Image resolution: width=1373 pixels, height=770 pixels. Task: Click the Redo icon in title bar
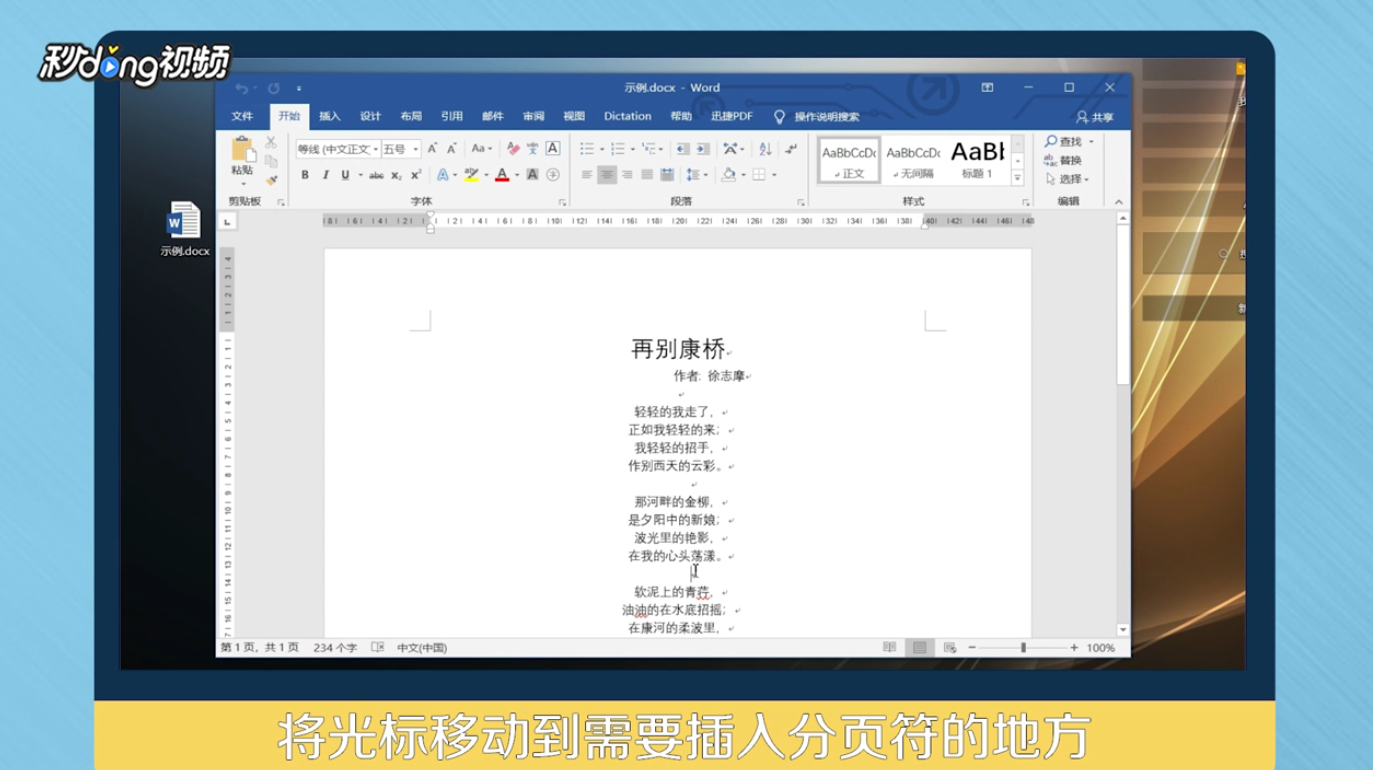coord(273,88)
